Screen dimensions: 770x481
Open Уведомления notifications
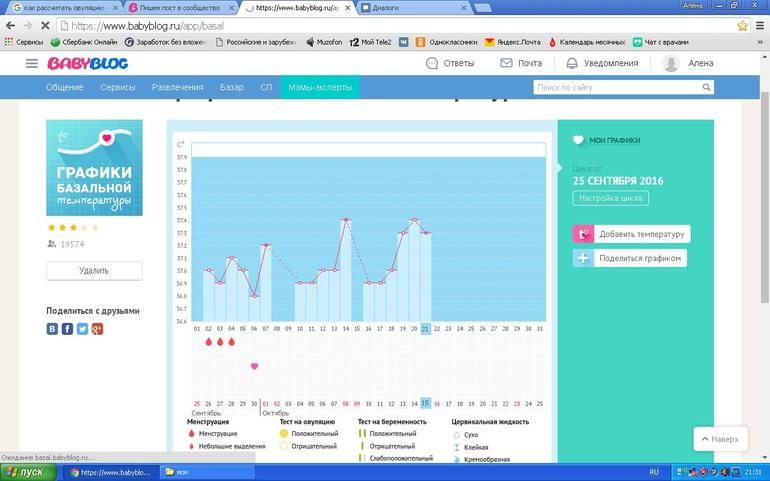pos(603,63)
